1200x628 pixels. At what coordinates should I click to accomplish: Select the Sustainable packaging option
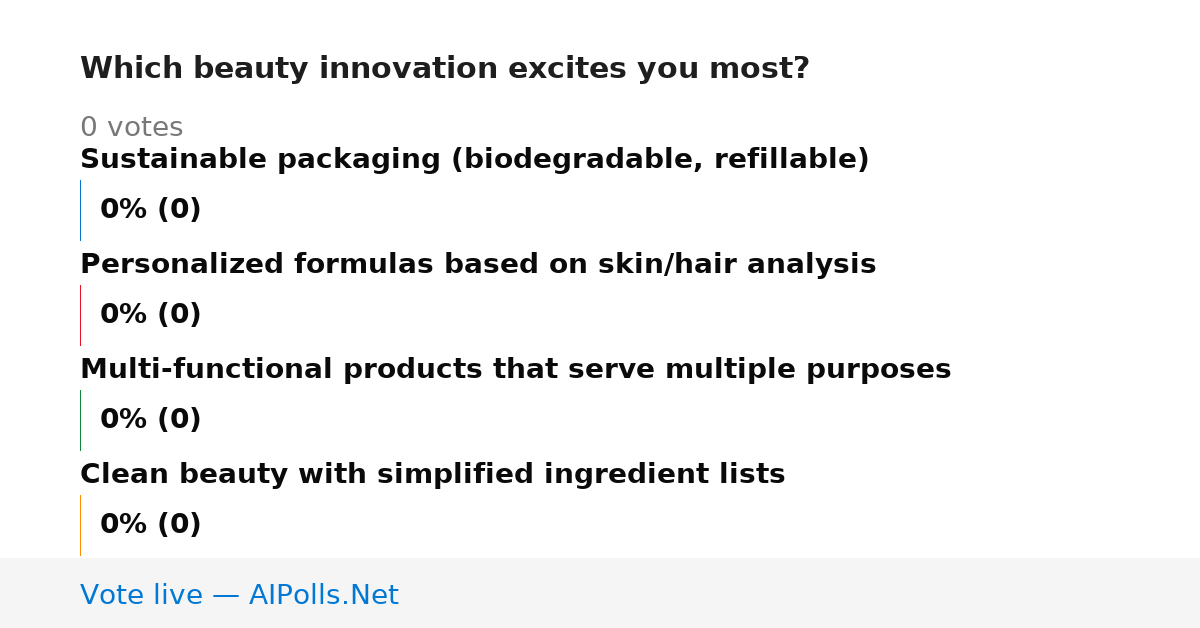pos(475,160)
